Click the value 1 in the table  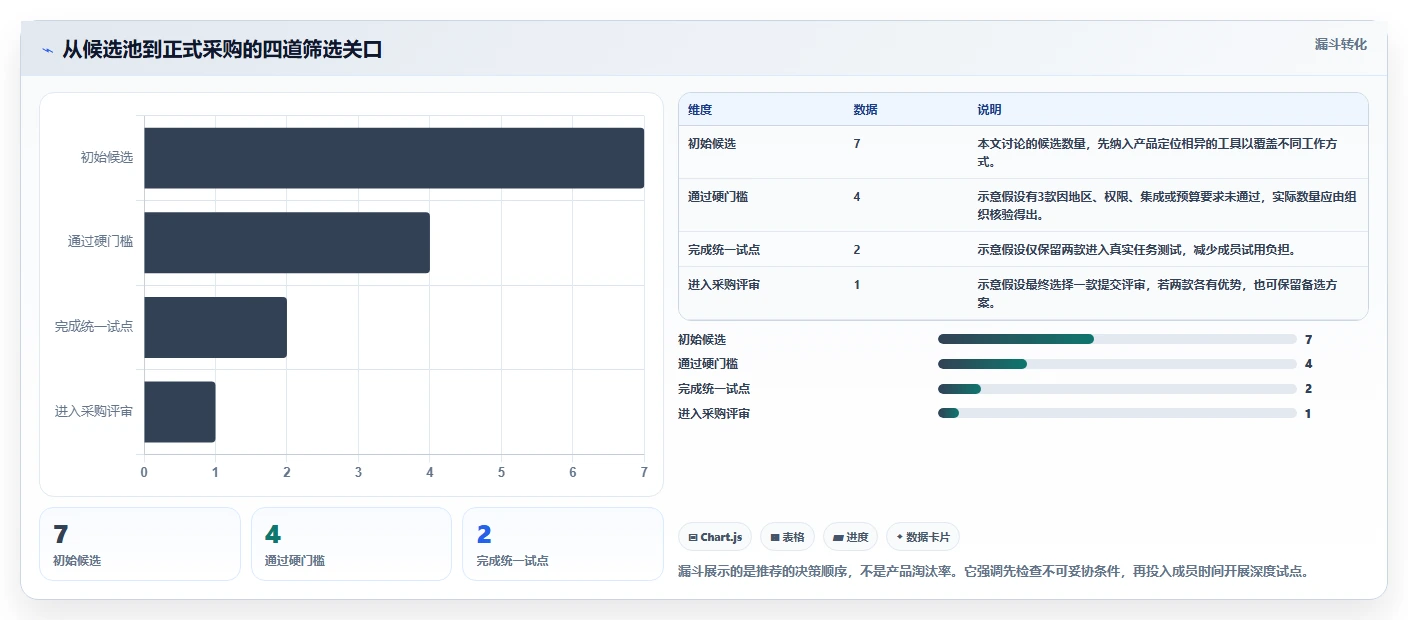(x=857, y=284)
